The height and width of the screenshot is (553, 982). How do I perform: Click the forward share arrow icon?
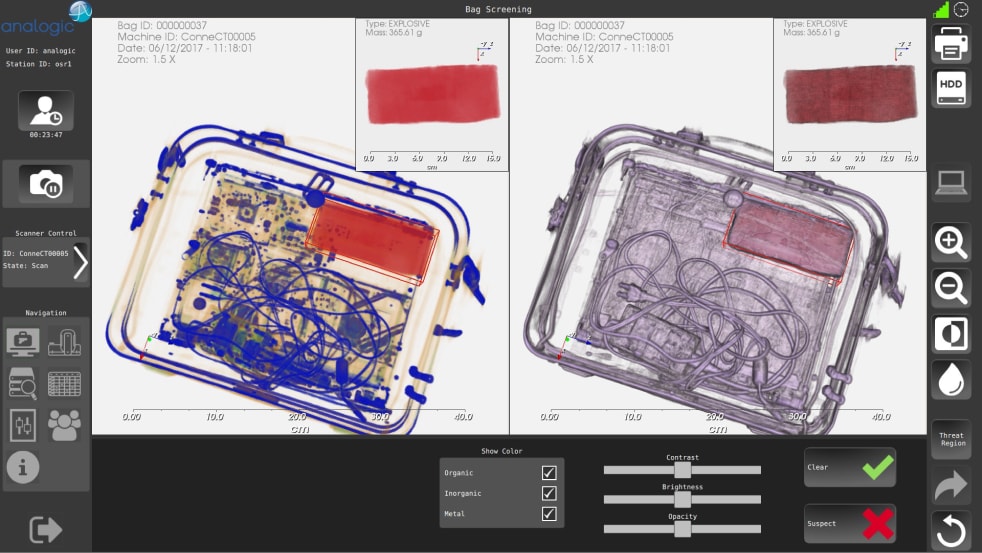pos(951,485)
